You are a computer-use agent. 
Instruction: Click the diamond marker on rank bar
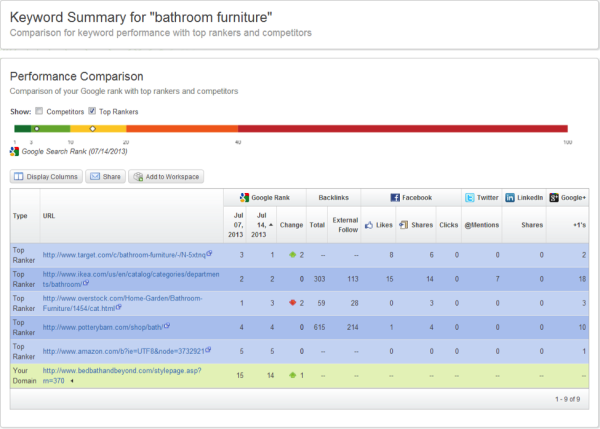93,129
